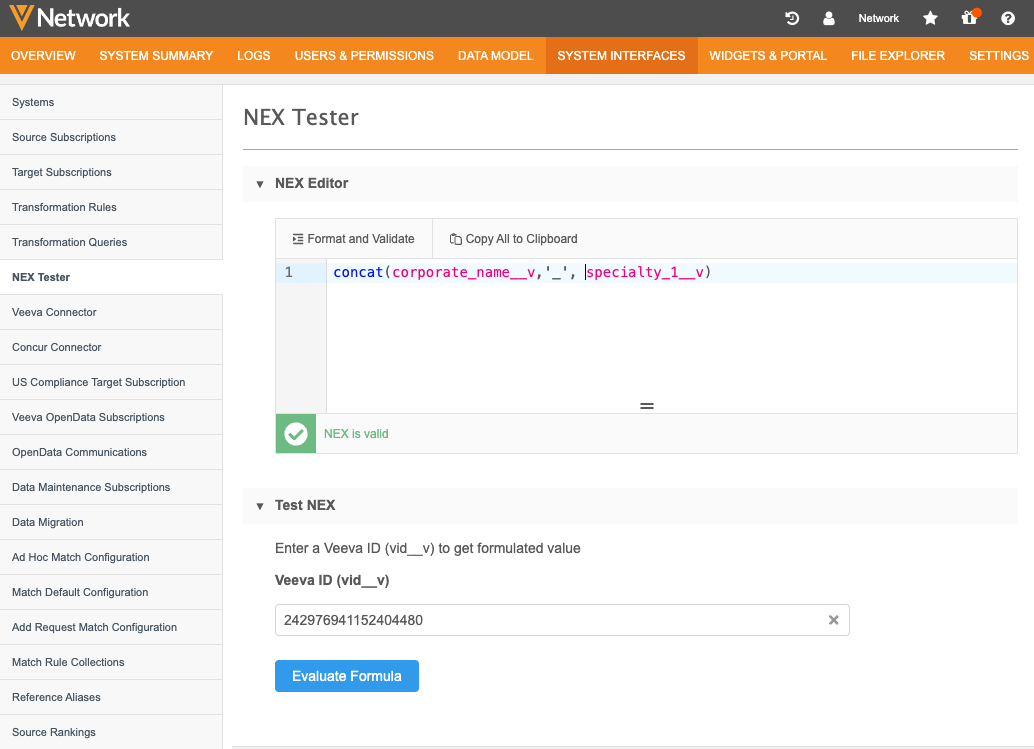The width and height of the screenshot is (1034, 749).
Task: Open the user profile icon
Action: pyautogui.click(x=829, y=18)
